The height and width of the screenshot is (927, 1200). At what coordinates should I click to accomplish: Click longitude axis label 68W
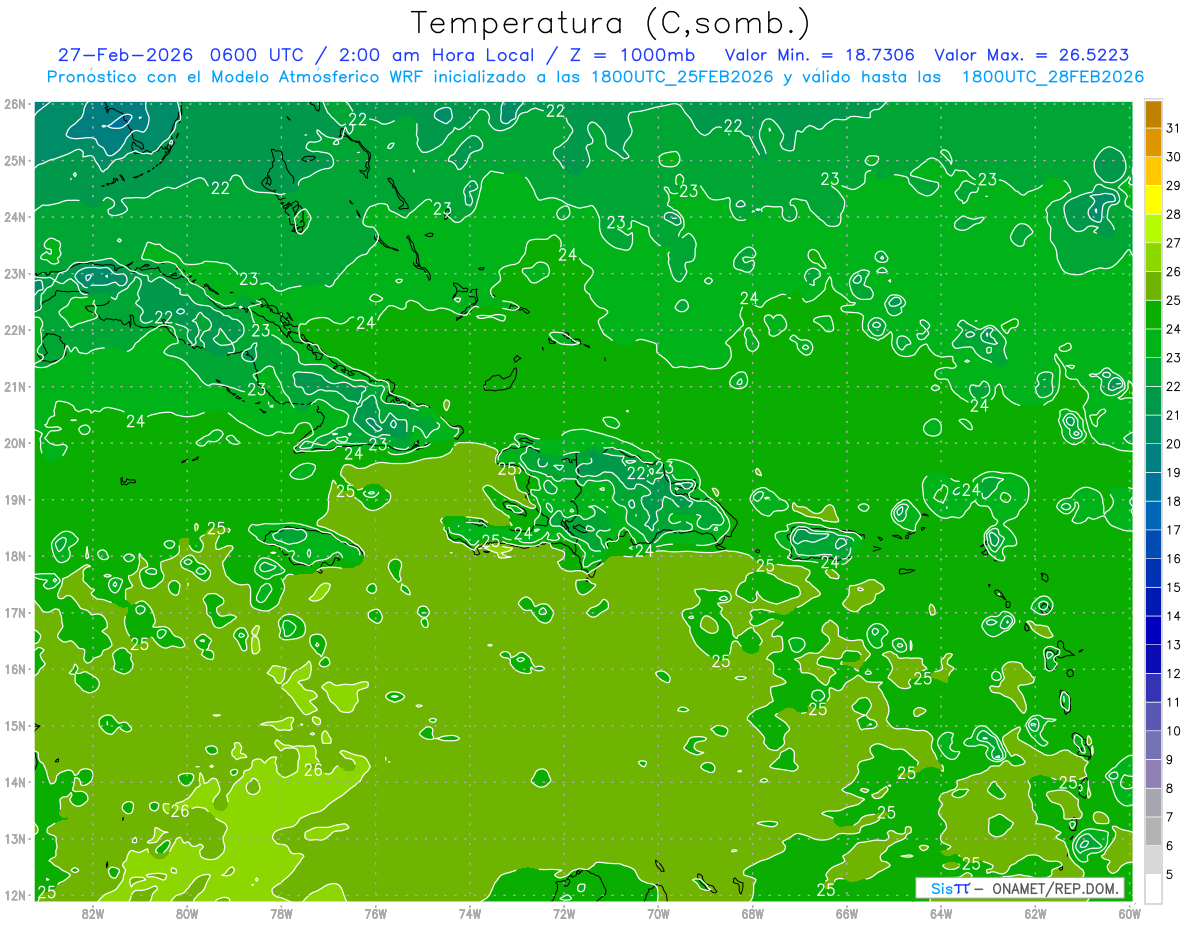(x=753, y=913)
